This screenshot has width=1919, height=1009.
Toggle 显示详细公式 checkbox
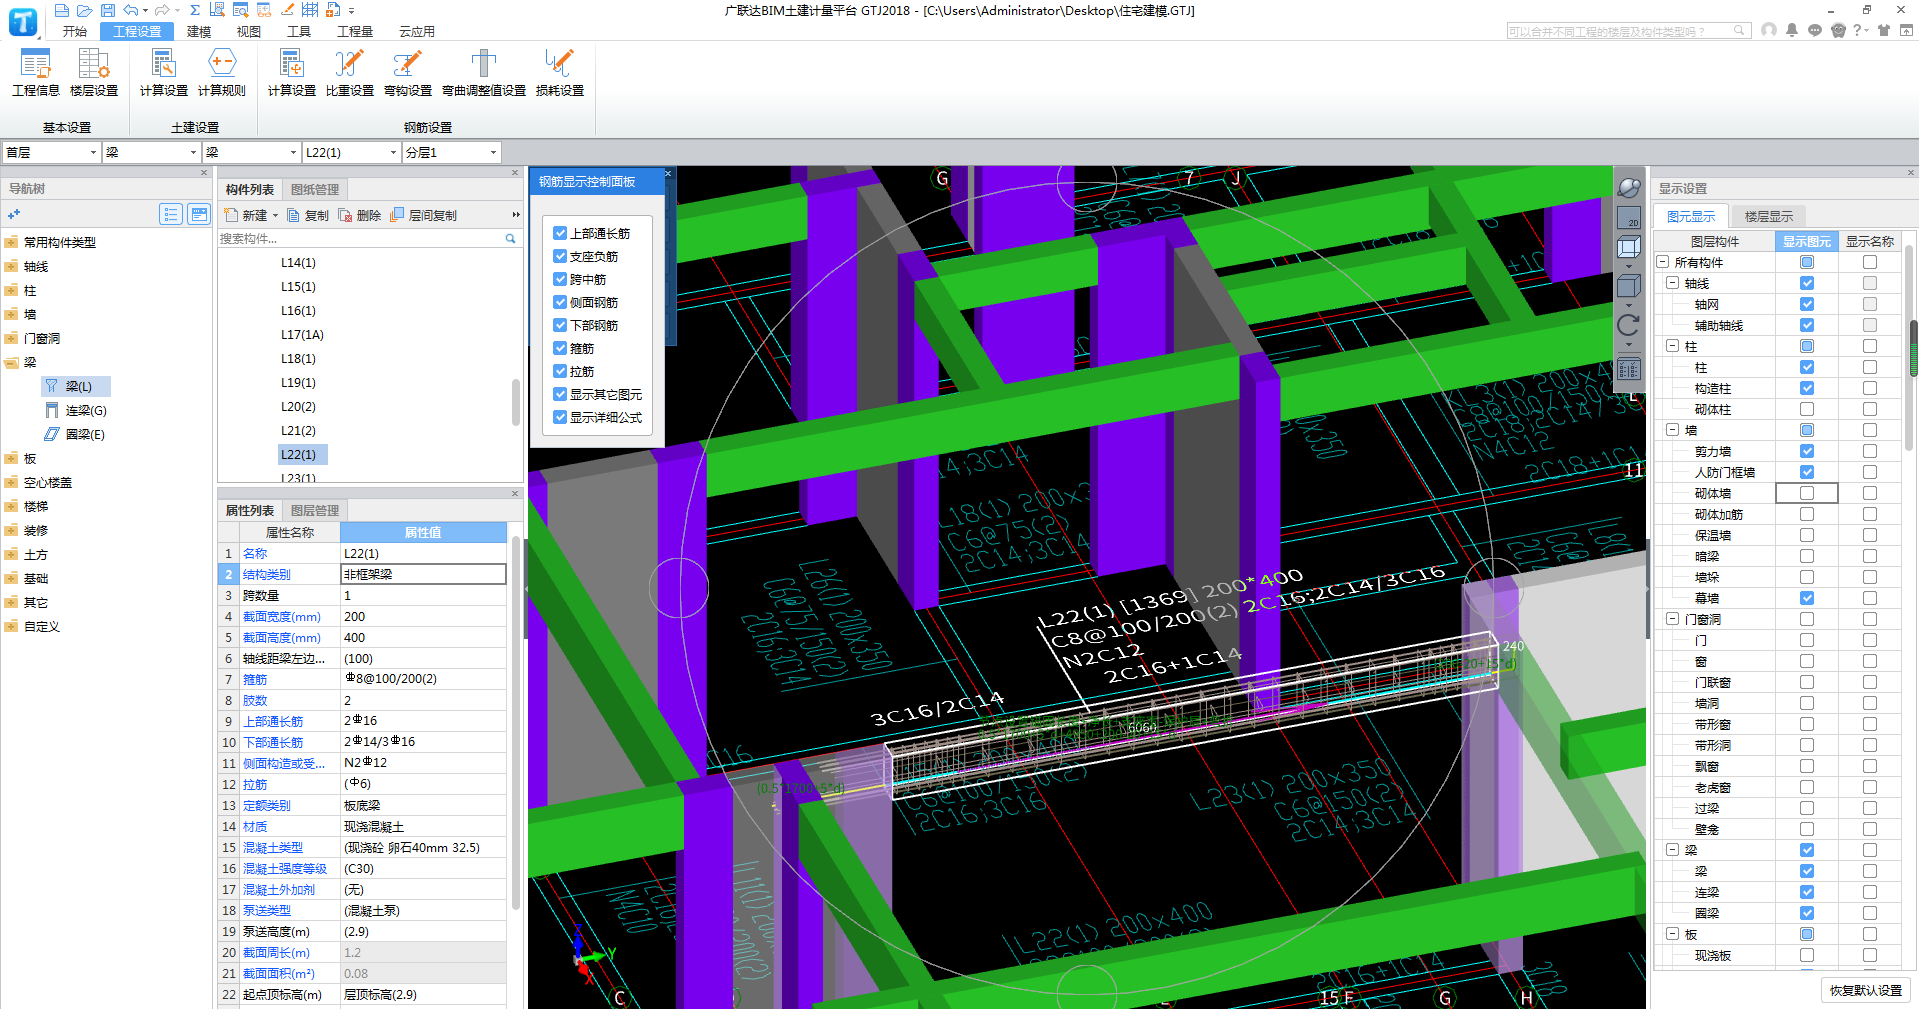(560, 417)
